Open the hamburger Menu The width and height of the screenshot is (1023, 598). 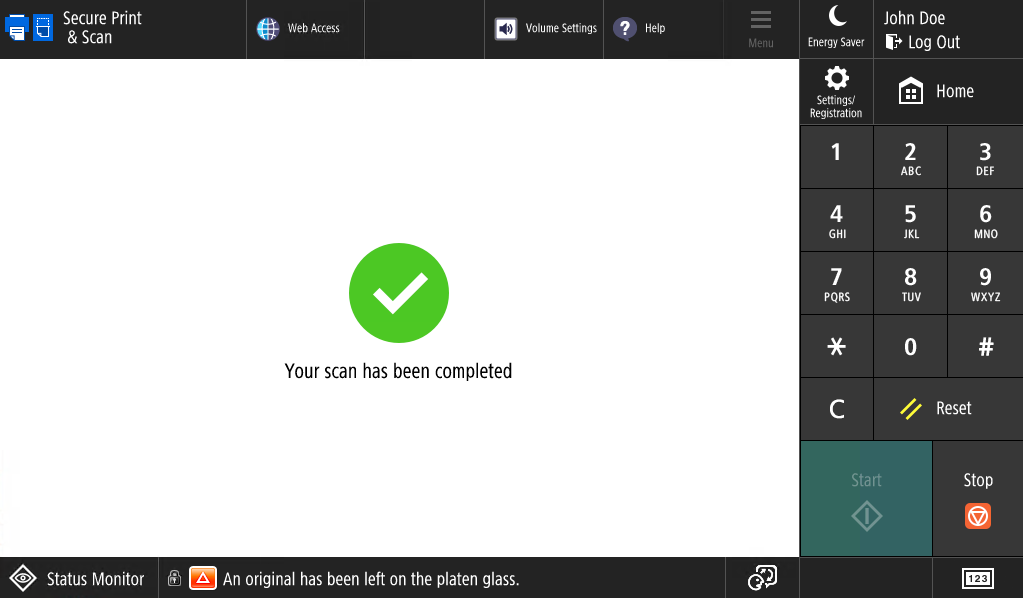tap(761, 29)
